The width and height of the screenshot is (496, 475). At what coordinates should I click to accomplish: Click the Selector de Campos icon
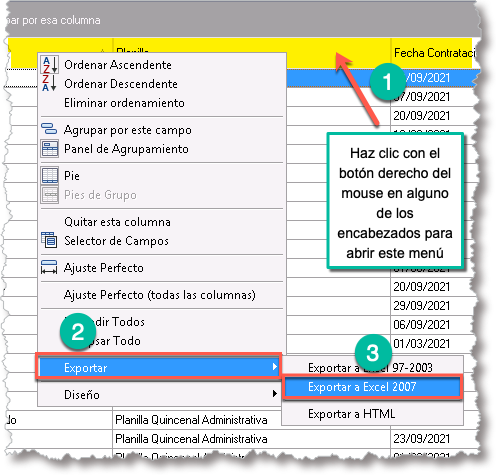coord(49,240)
